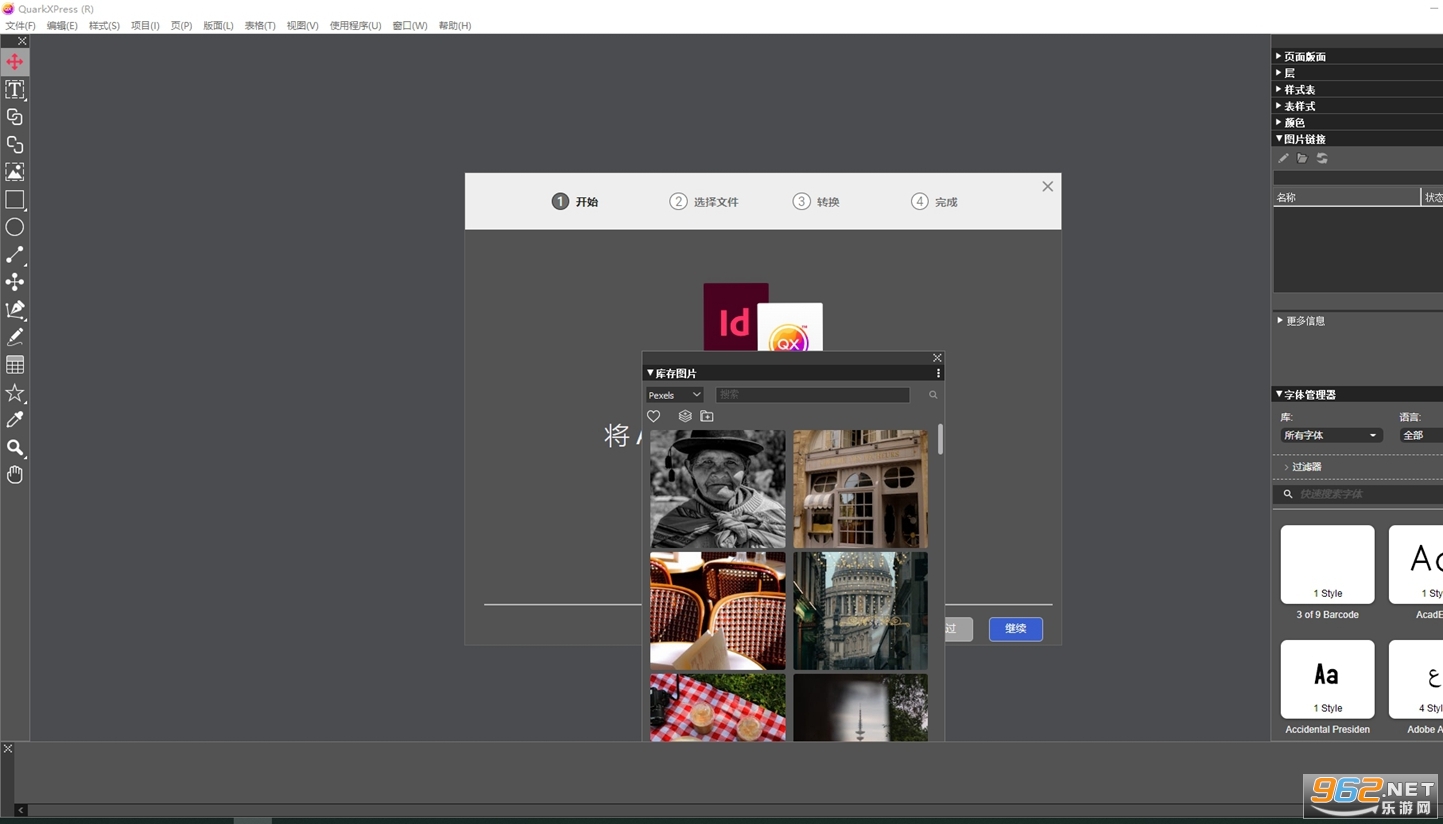The width and height of the screenshot is (1443, 824).
Task: Click the stock images vertical scrollbar
Action: point(940,440)
